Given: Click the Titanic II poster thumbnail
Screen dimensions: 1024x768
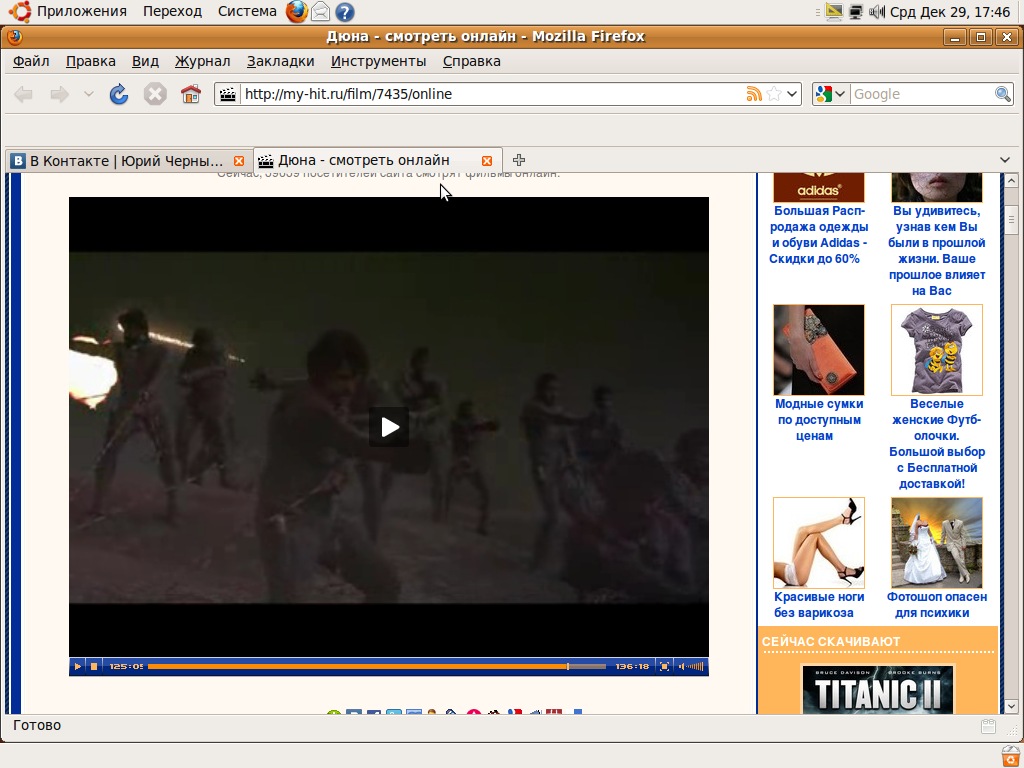Looking at the screenshot, I should pos(877,690).
